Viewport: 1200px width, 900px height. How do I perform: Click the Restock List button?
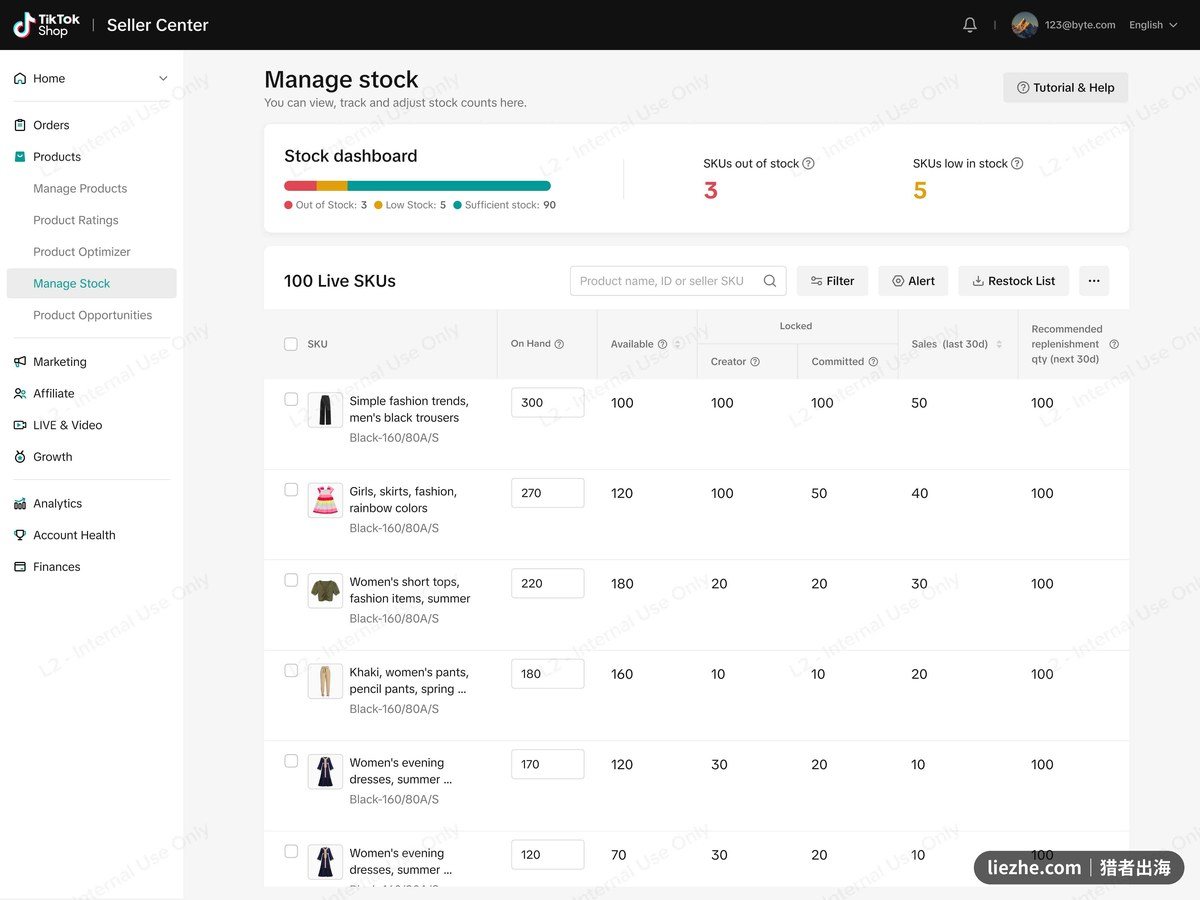(1013, 281)
